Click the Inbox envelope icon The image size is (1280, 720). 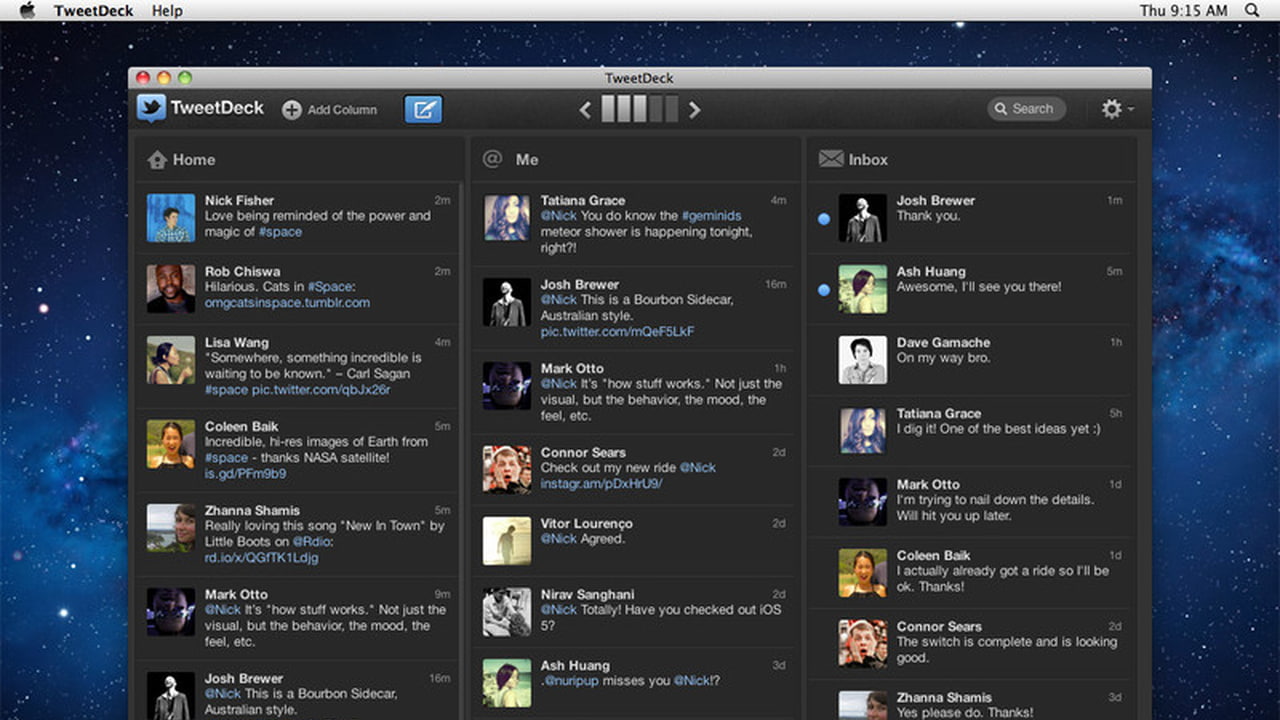tap(831, 159)
